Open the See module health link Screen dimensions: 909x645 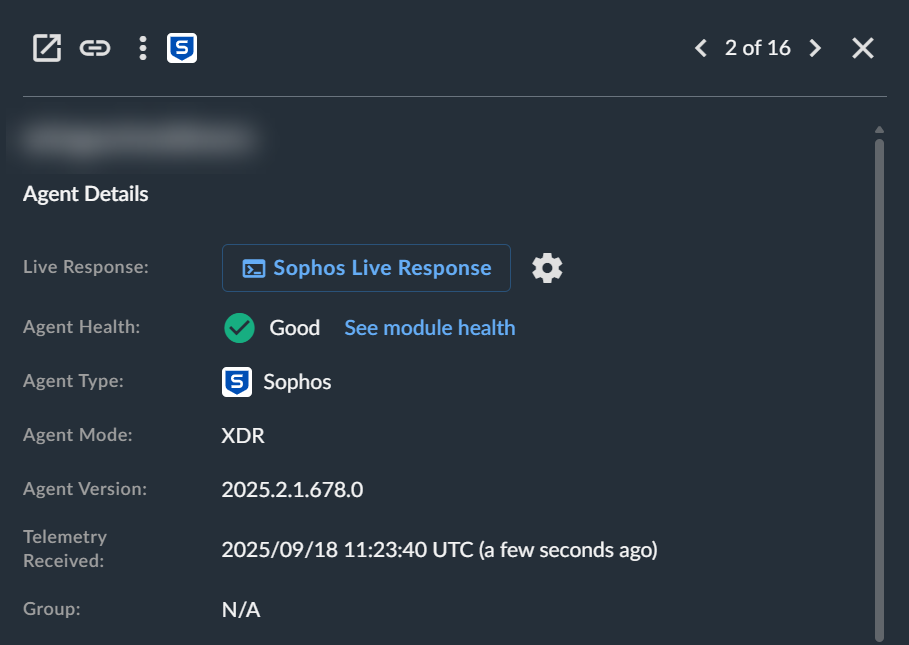pos(430,328)
